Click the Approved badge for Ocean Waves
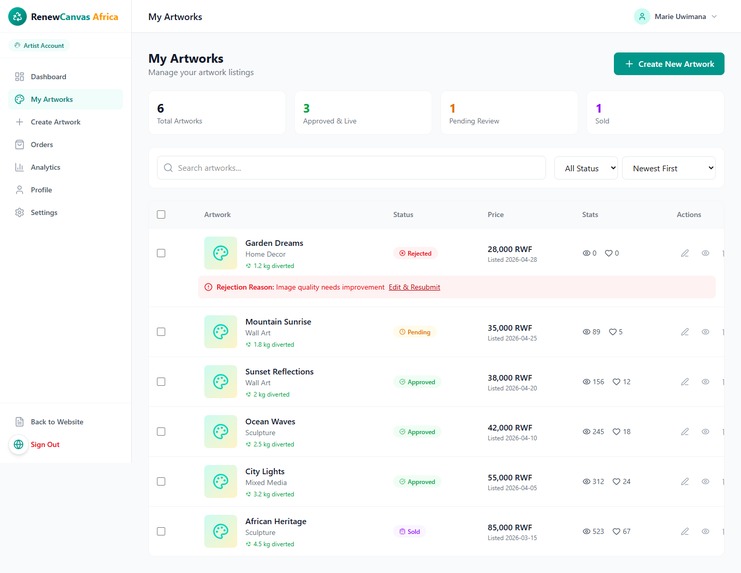The image size is (741, 573). 417,432
